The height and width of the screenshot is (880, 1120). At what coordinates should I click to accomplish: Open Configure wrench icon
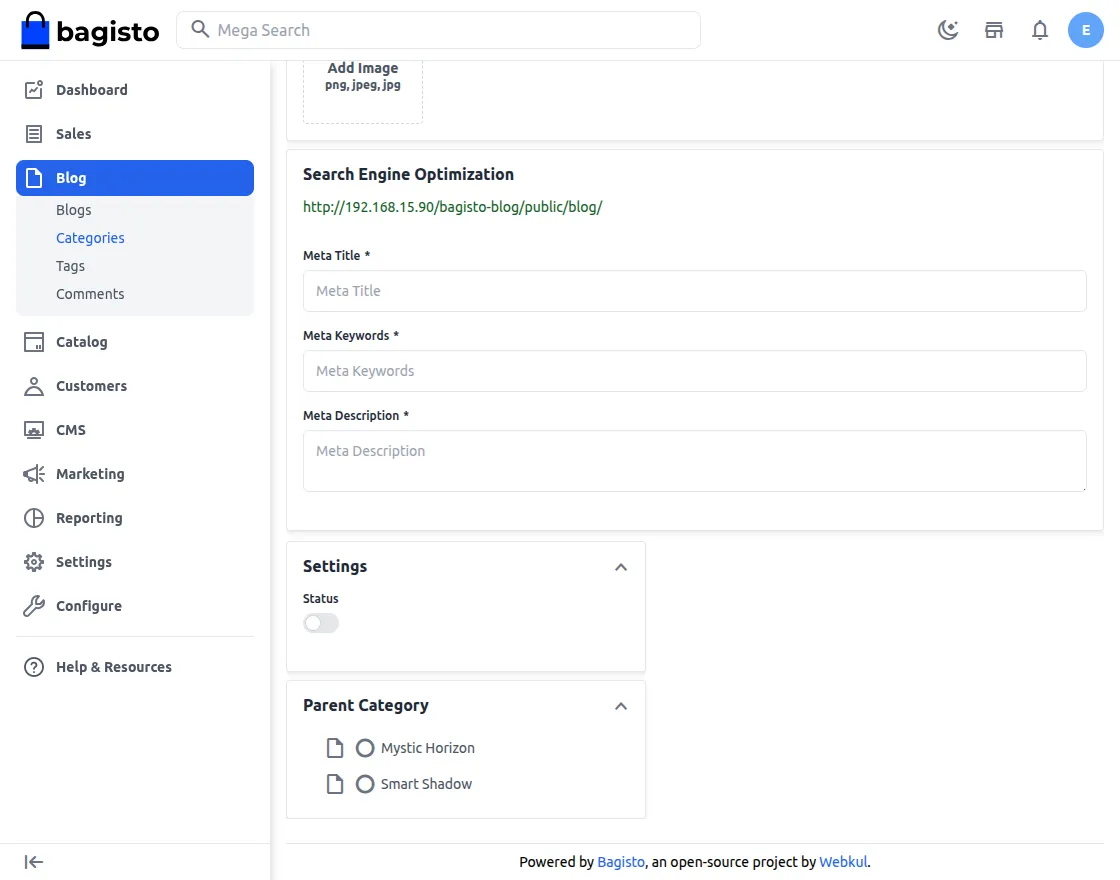tap(34, 606)
